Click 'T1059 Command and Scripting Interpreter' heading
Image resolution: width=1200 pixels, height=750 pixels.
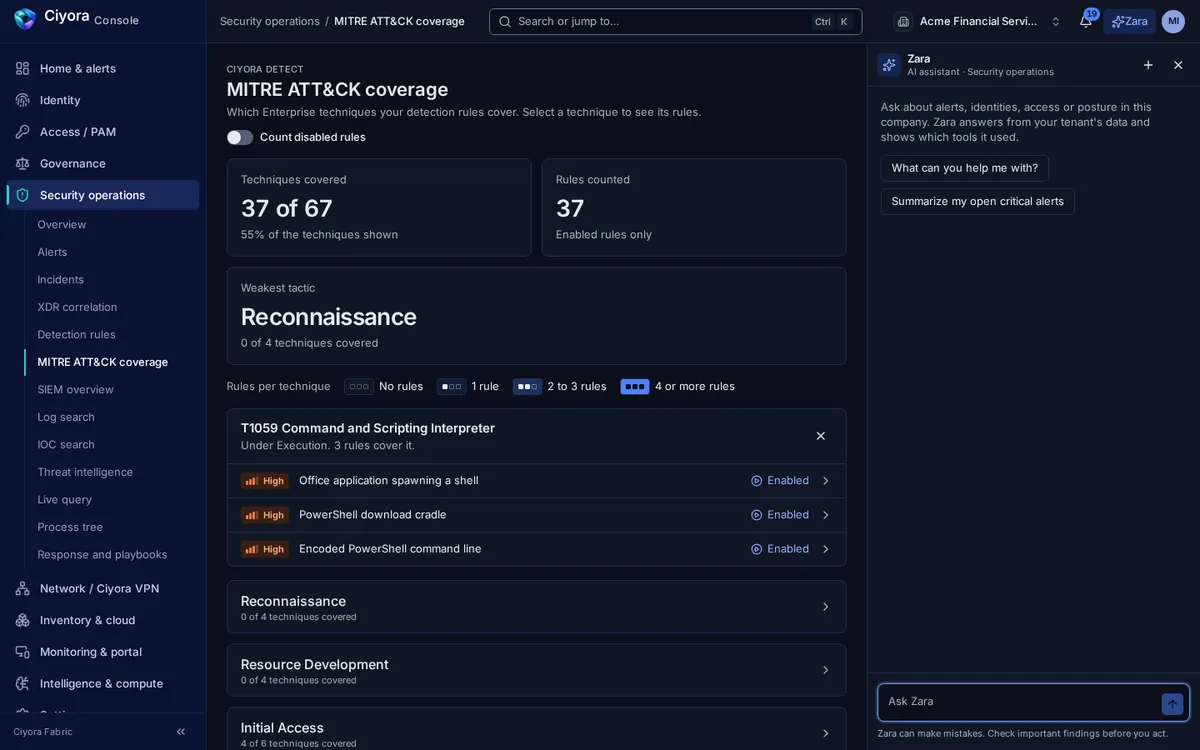pyautogui.click(x=368, y=428)
